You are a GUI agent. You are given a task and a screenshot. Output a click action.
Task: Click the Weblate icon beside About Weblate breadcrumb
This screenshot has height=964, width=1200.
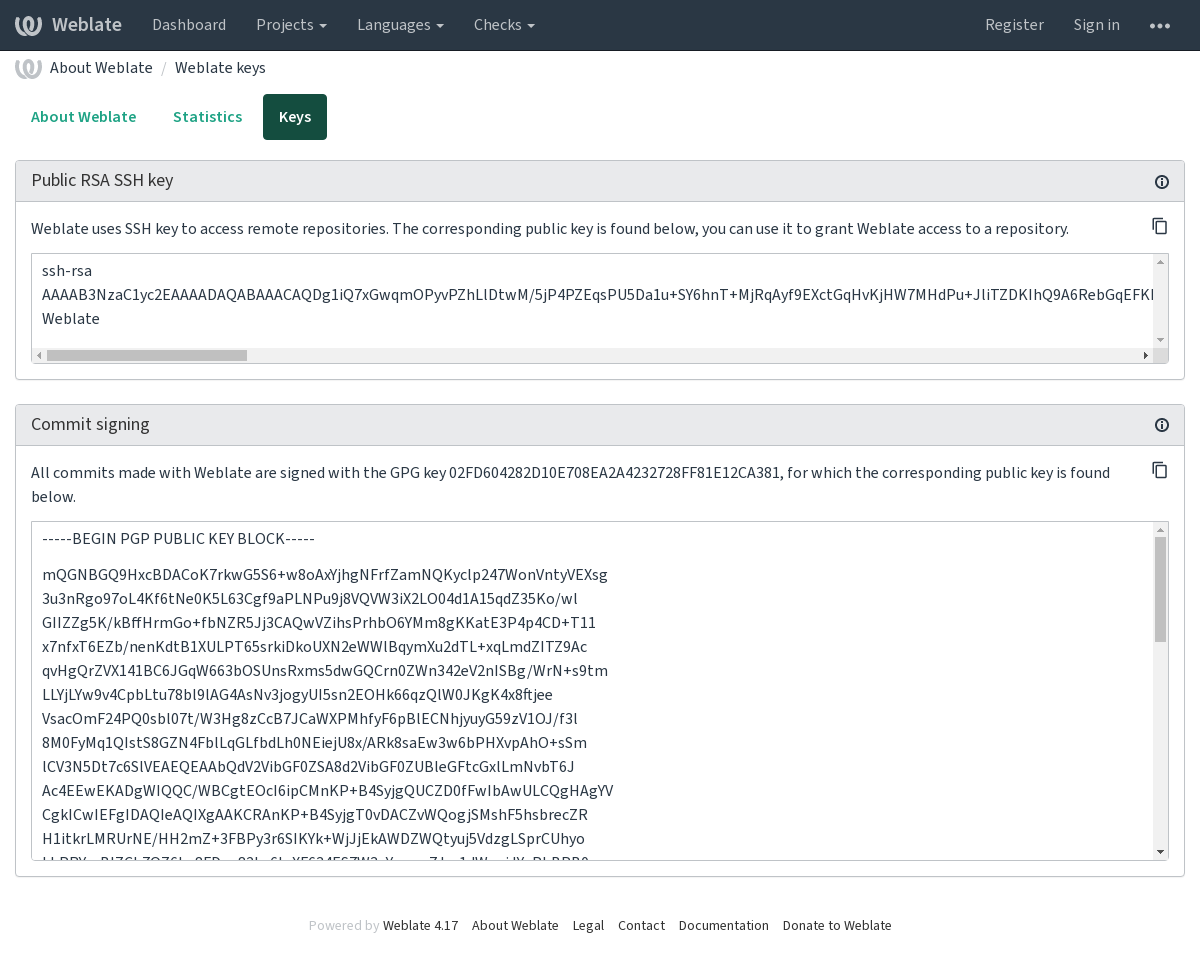(x=28, y=68)
